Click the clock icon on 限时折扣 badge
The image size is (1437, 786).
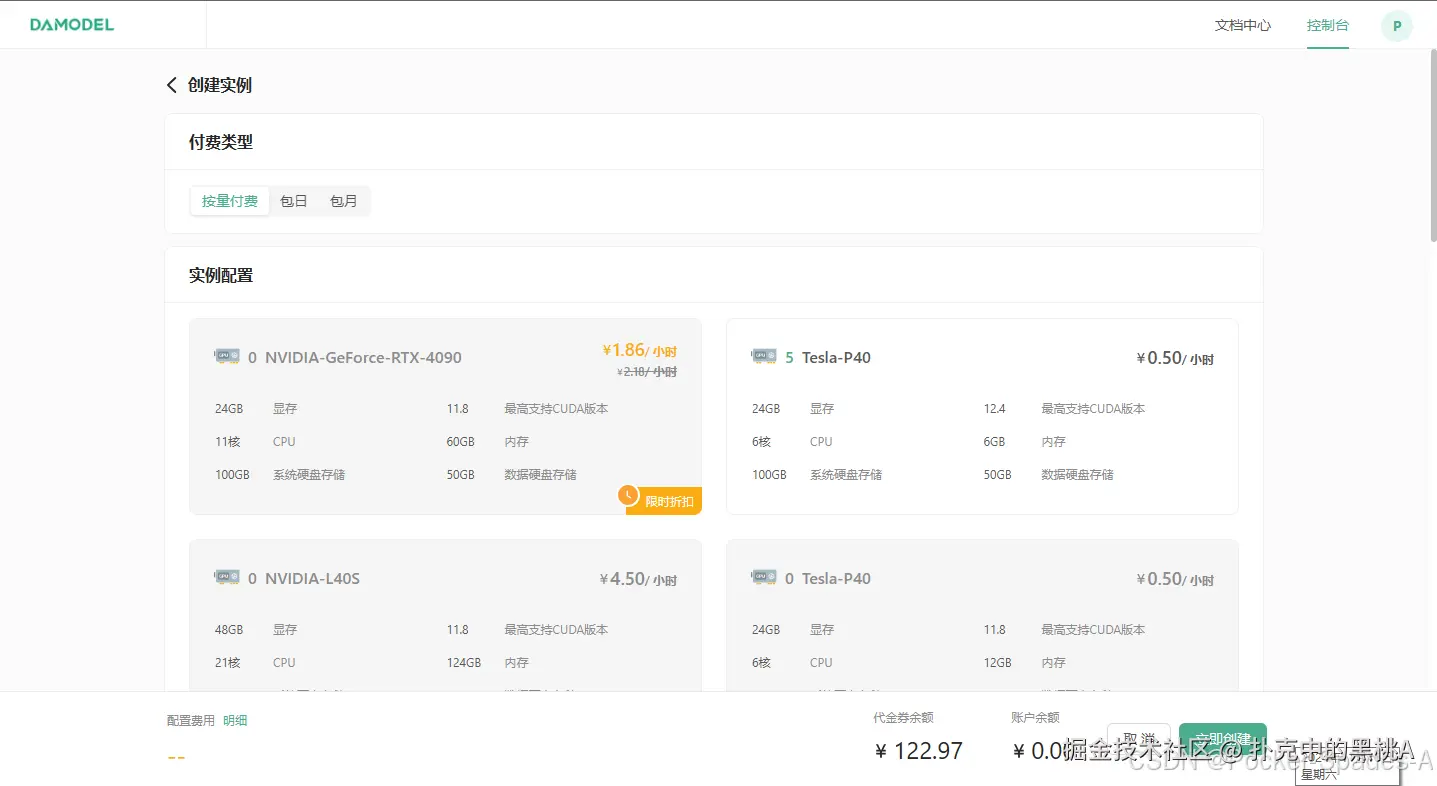tap(628, 494)
